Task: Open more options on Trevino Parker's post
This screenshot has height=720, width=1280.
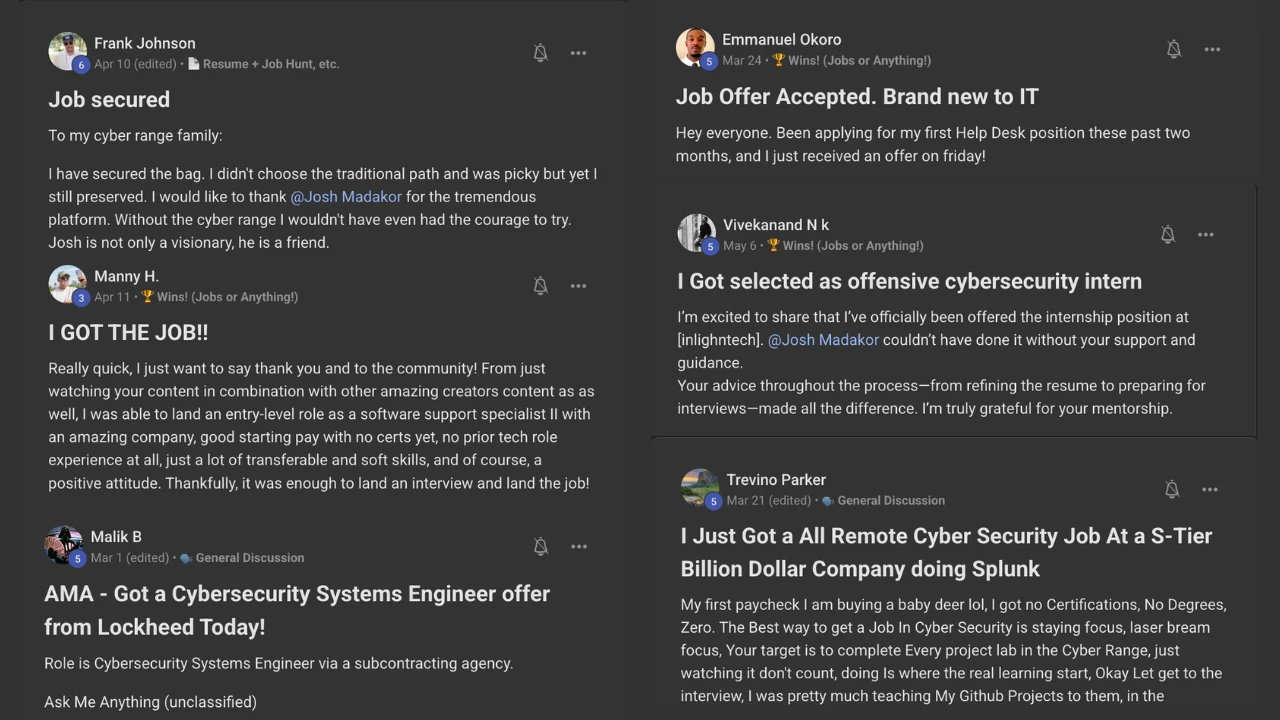Action: click(x=1210, y=489)
